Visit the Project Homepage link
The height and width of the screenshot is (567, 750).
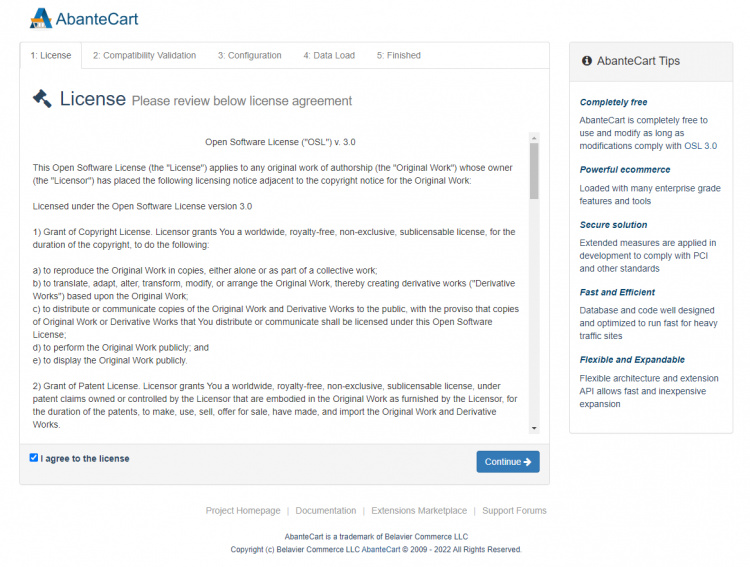(x=243, y=511)
